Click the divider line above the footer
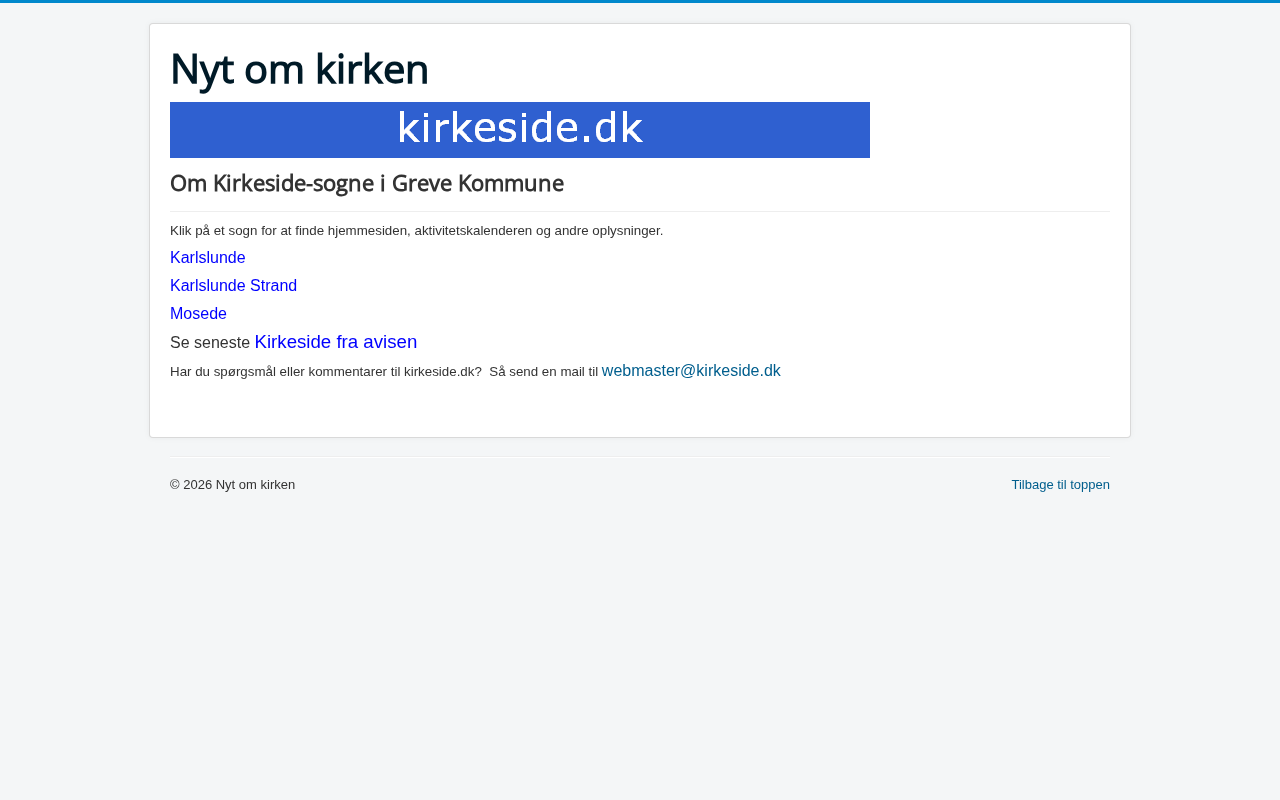Screen dimensions: 1280x800 tap(640, 457)
